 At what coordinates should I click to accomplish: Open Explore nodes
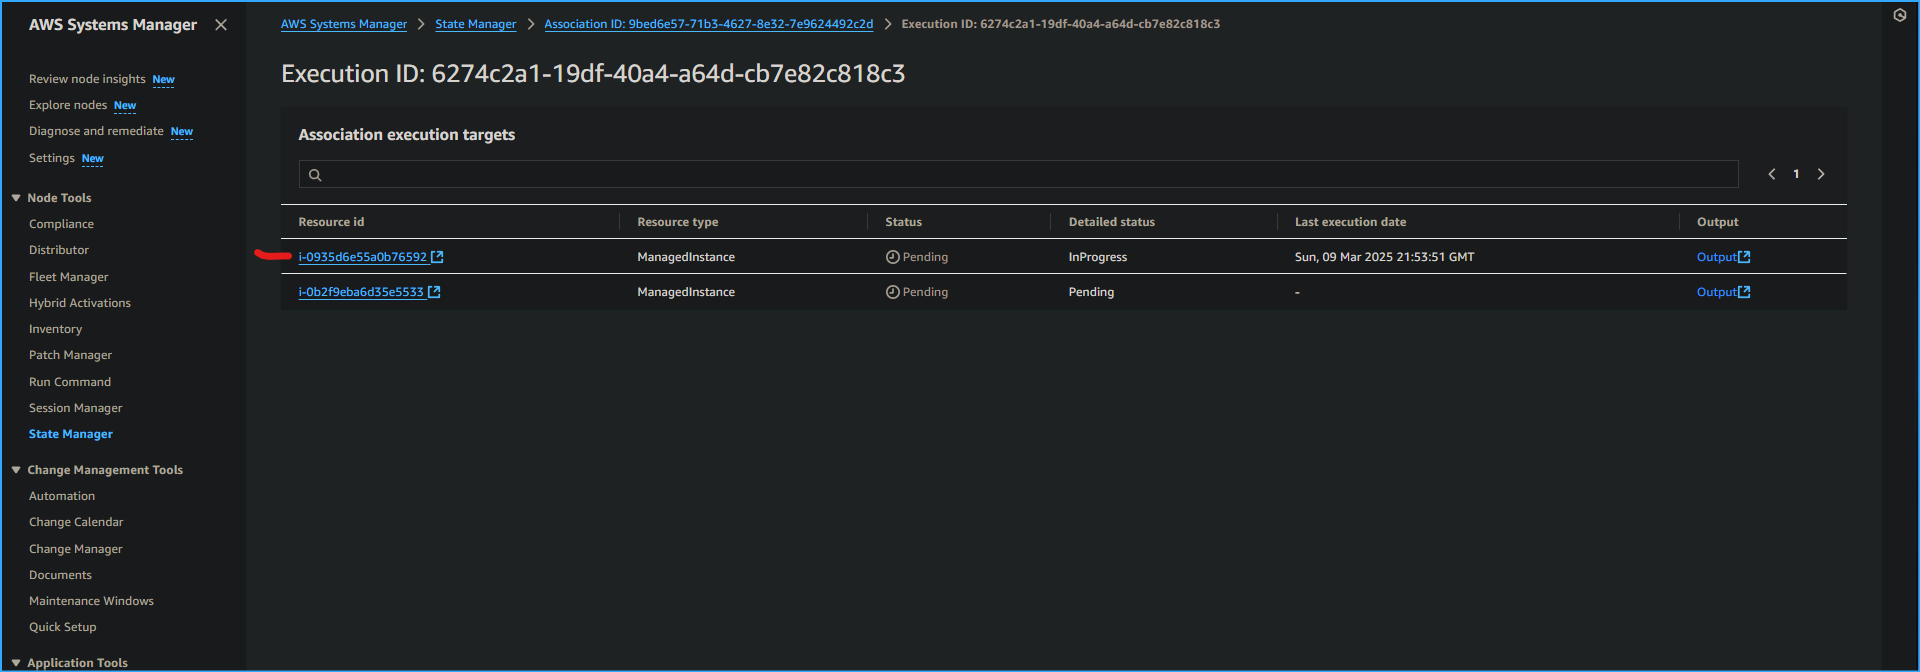pyautogui.click(x=68, y=105)
